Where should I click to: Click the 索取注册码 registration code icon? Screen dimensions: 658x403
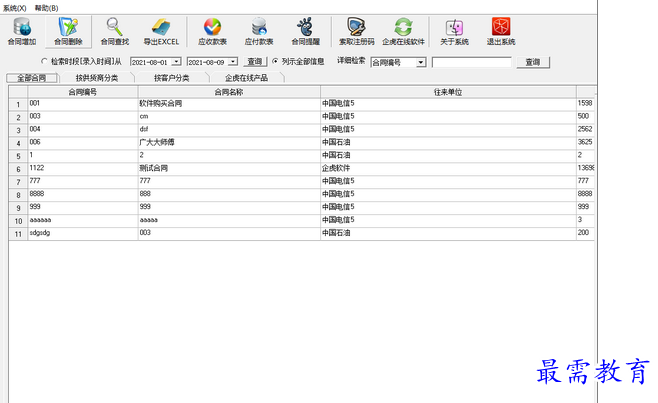pos(356,31)
